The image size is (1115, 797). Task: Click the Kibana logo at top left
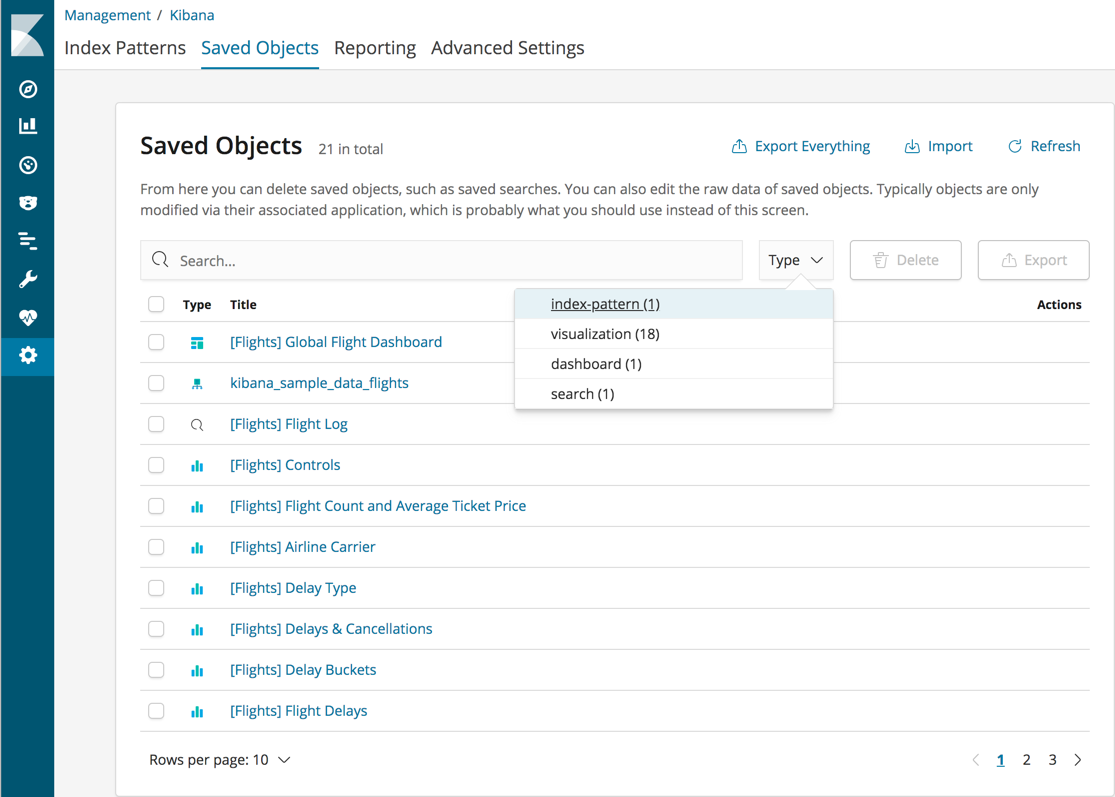[27, 35]
